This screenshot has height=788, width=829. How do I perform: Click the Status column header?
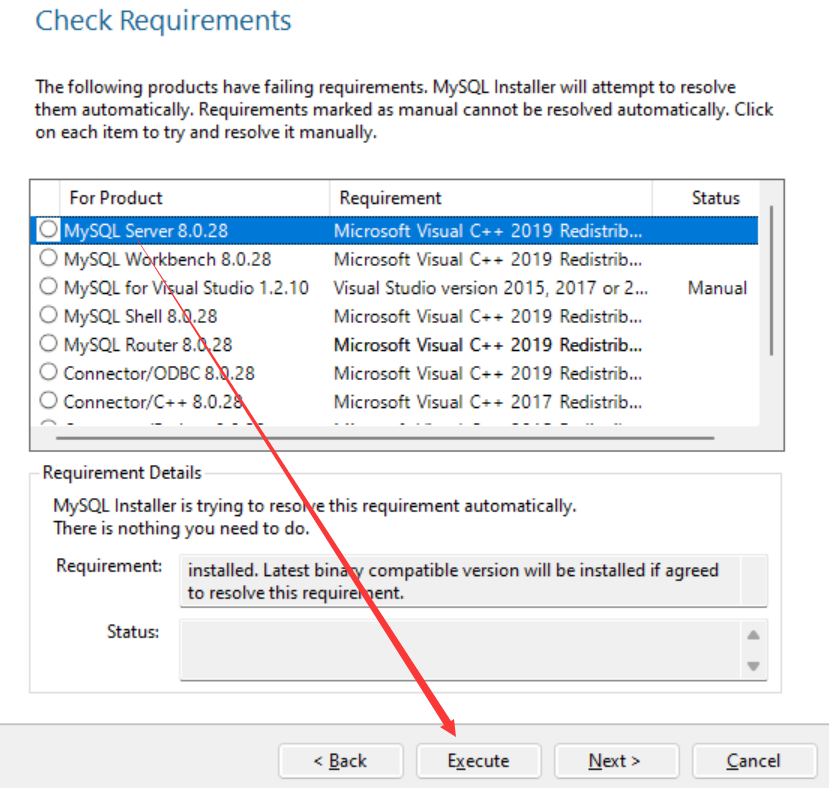pyautogui.click(x=706, y=198)
